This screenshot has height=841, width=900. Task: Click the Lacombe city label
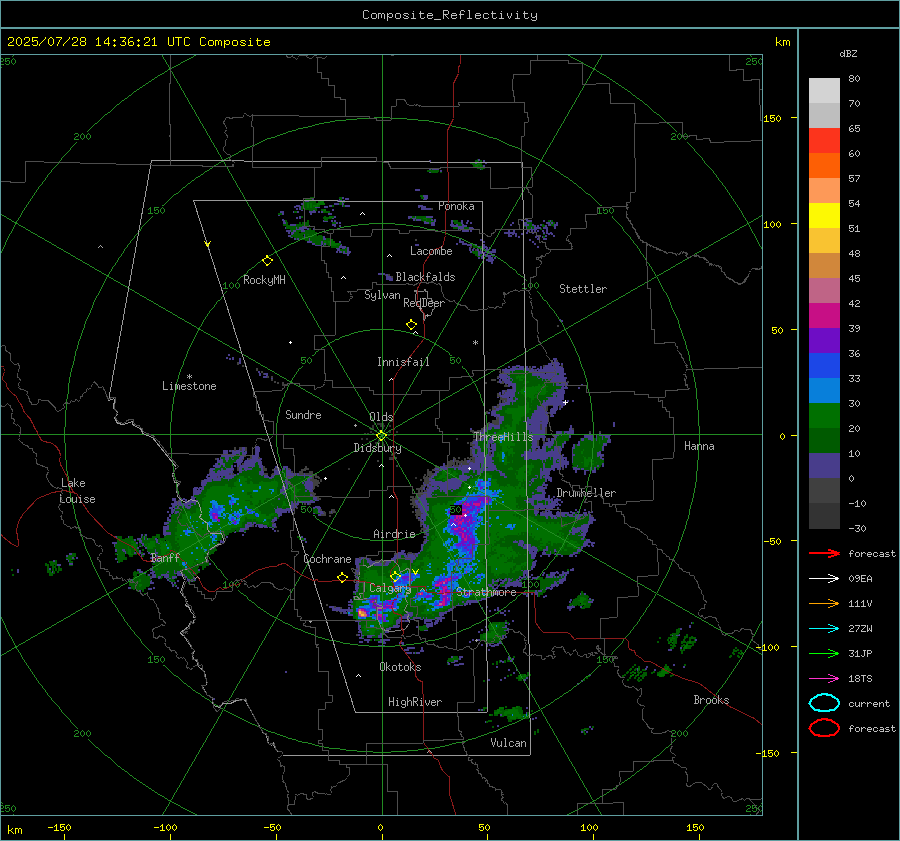pos(431,251)
